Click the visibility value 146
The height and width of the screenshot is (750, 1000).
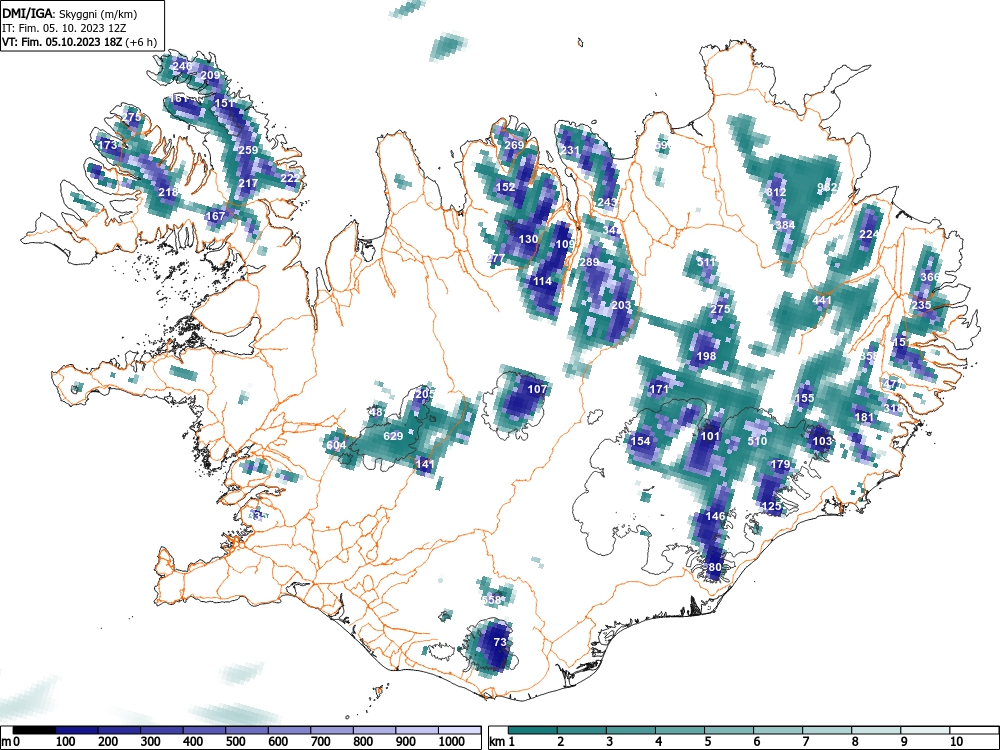(x=716, y=516)
